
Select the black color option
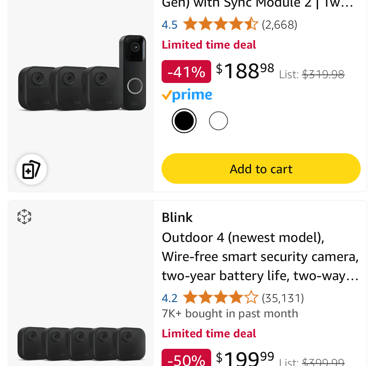click(x=184, y=121)
